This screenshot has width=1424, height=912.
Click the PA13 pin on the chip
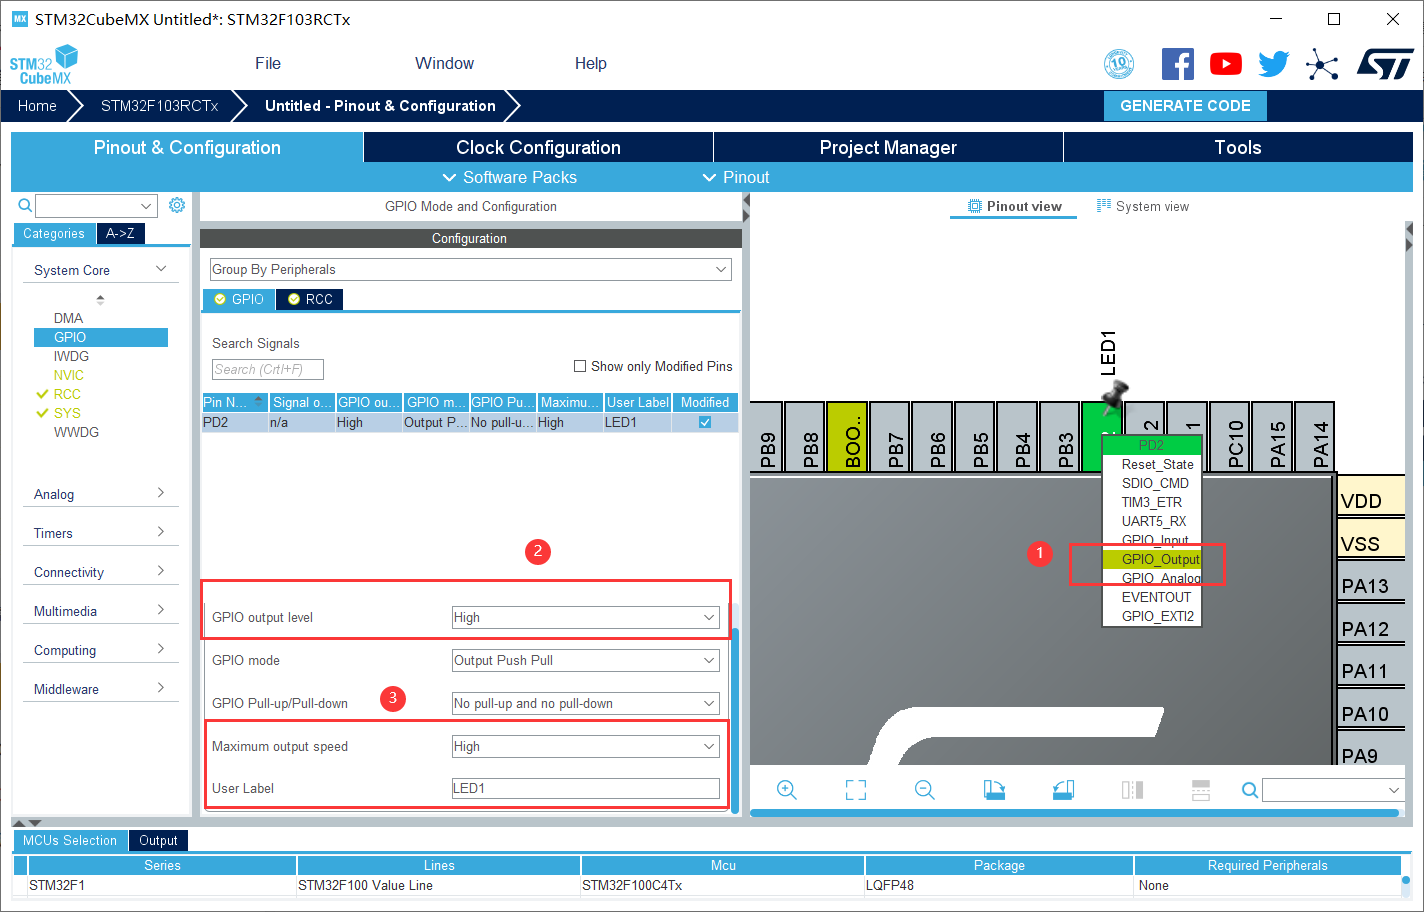[1371, 586]
